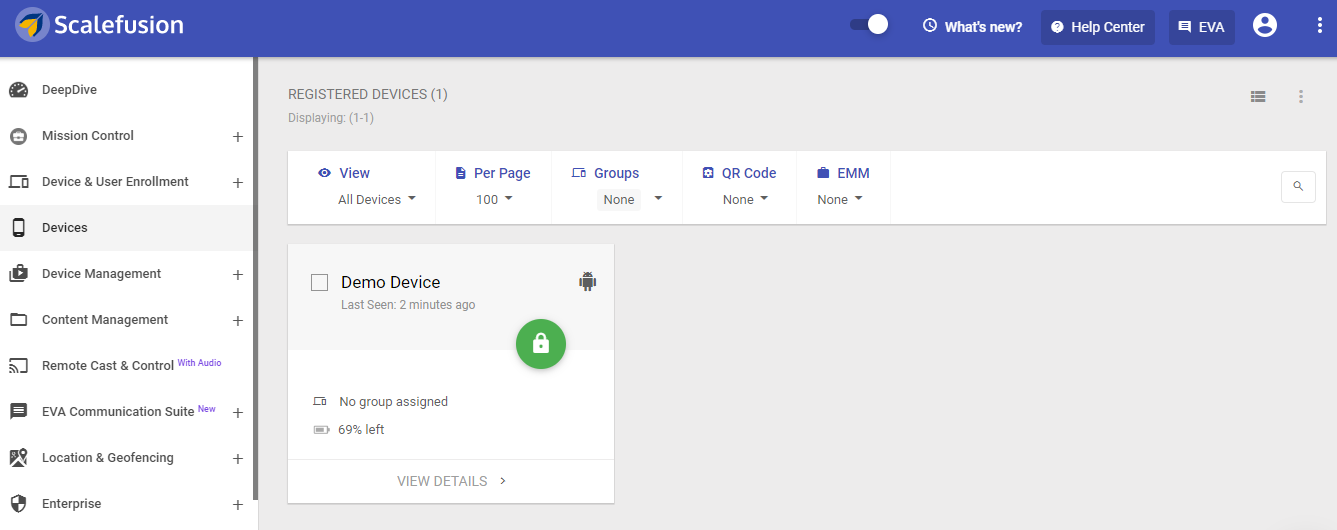Click the 69% left battery status
This screenshot has width=1337, height=530.
(x=360, y=430)
